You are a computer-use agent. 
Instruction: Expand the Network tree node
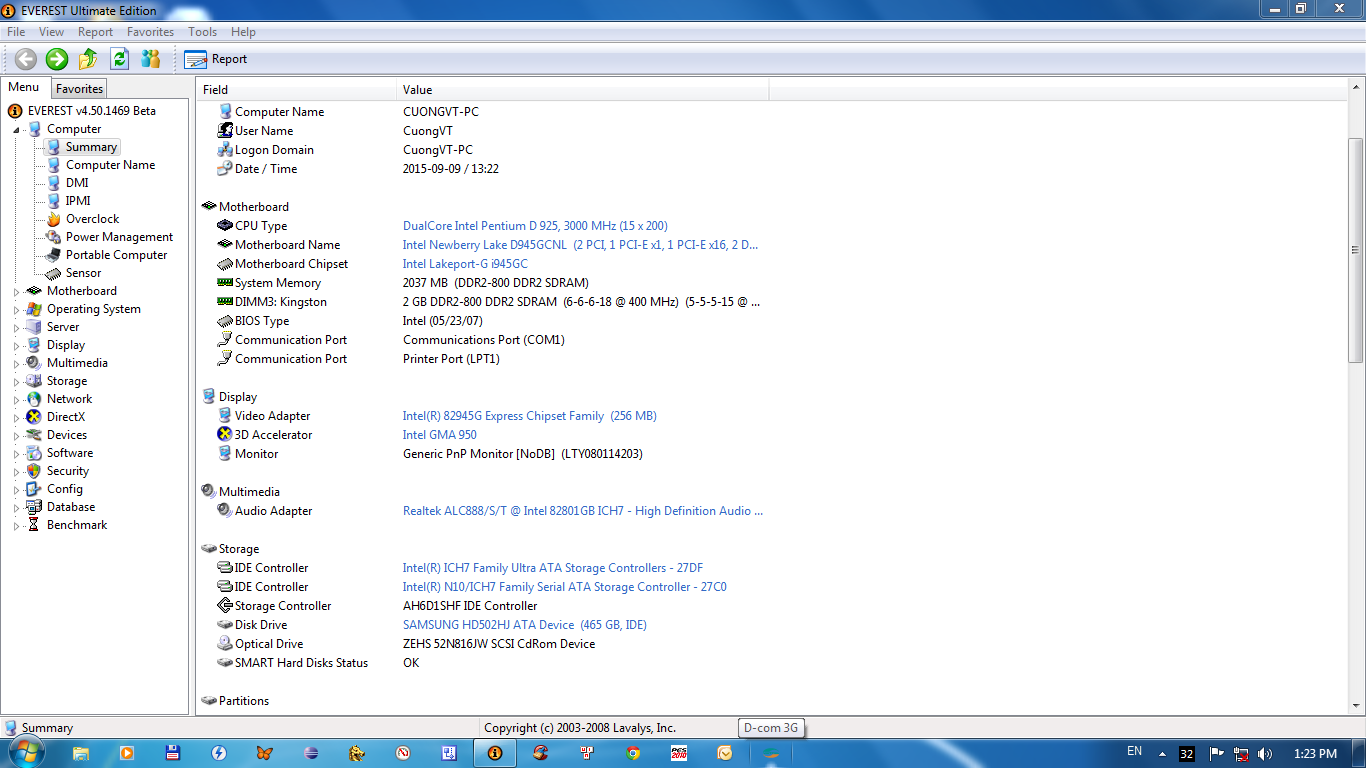click(x=17, y=400)
